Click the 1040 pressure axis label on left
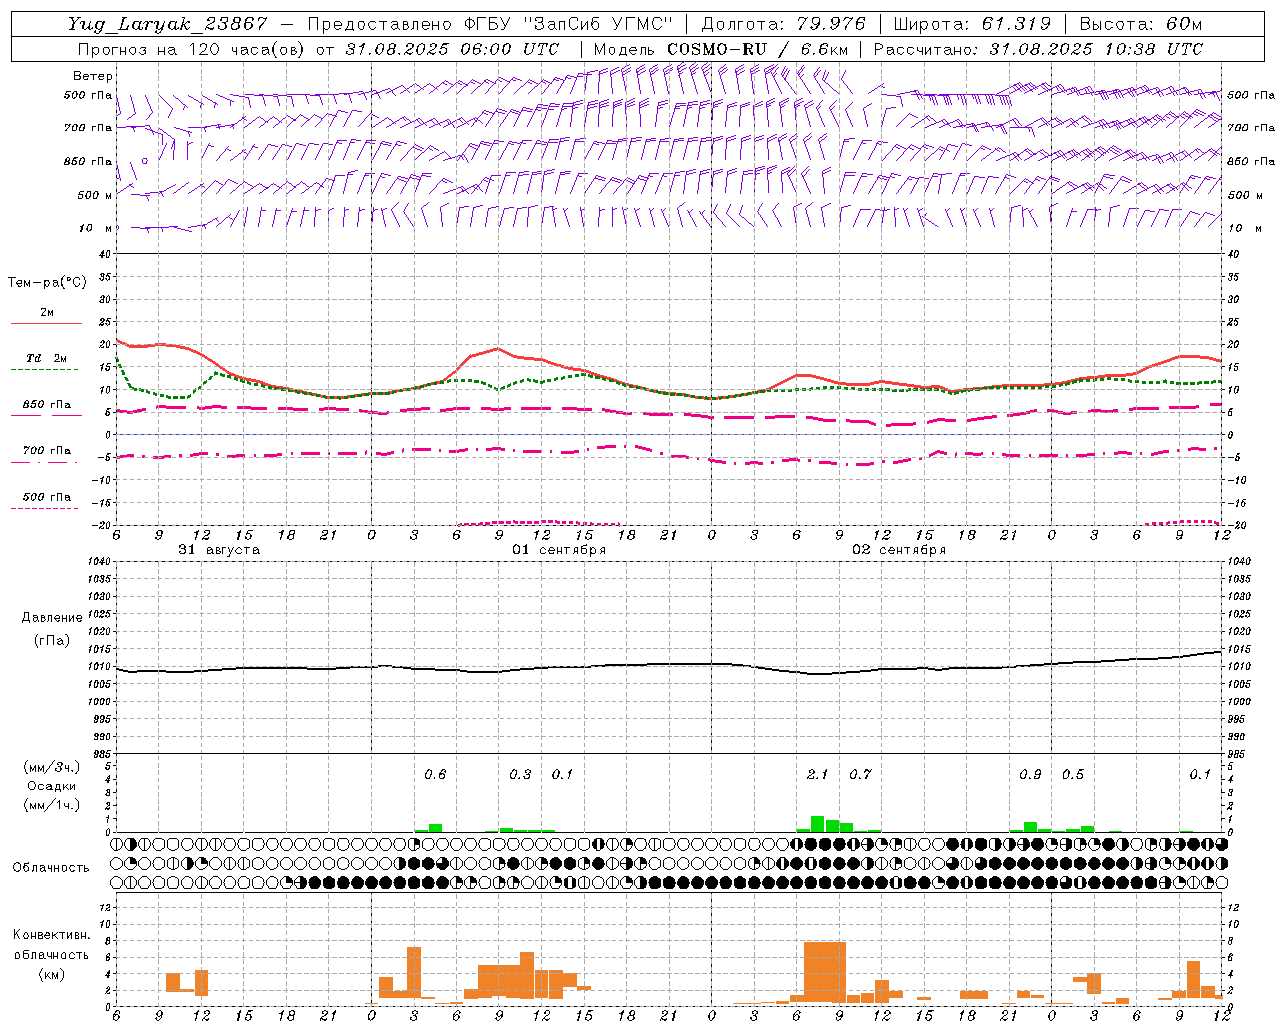The height and width of the screenshot is (1024, 1280). pos(97,561)
